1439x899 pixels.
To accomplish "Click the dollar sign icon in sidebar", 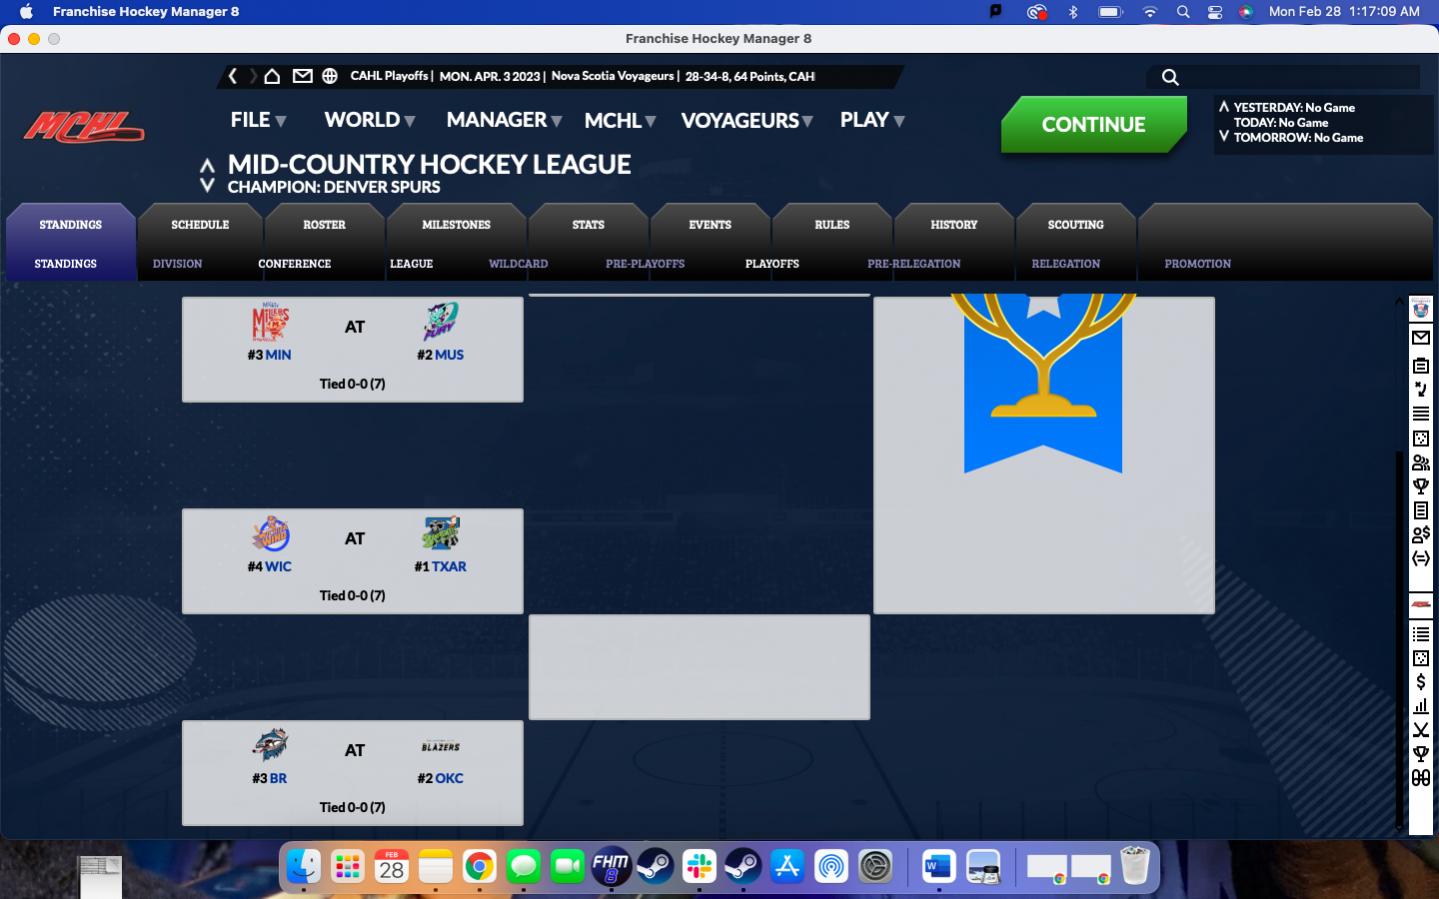I will click(x=1420, y=682).
